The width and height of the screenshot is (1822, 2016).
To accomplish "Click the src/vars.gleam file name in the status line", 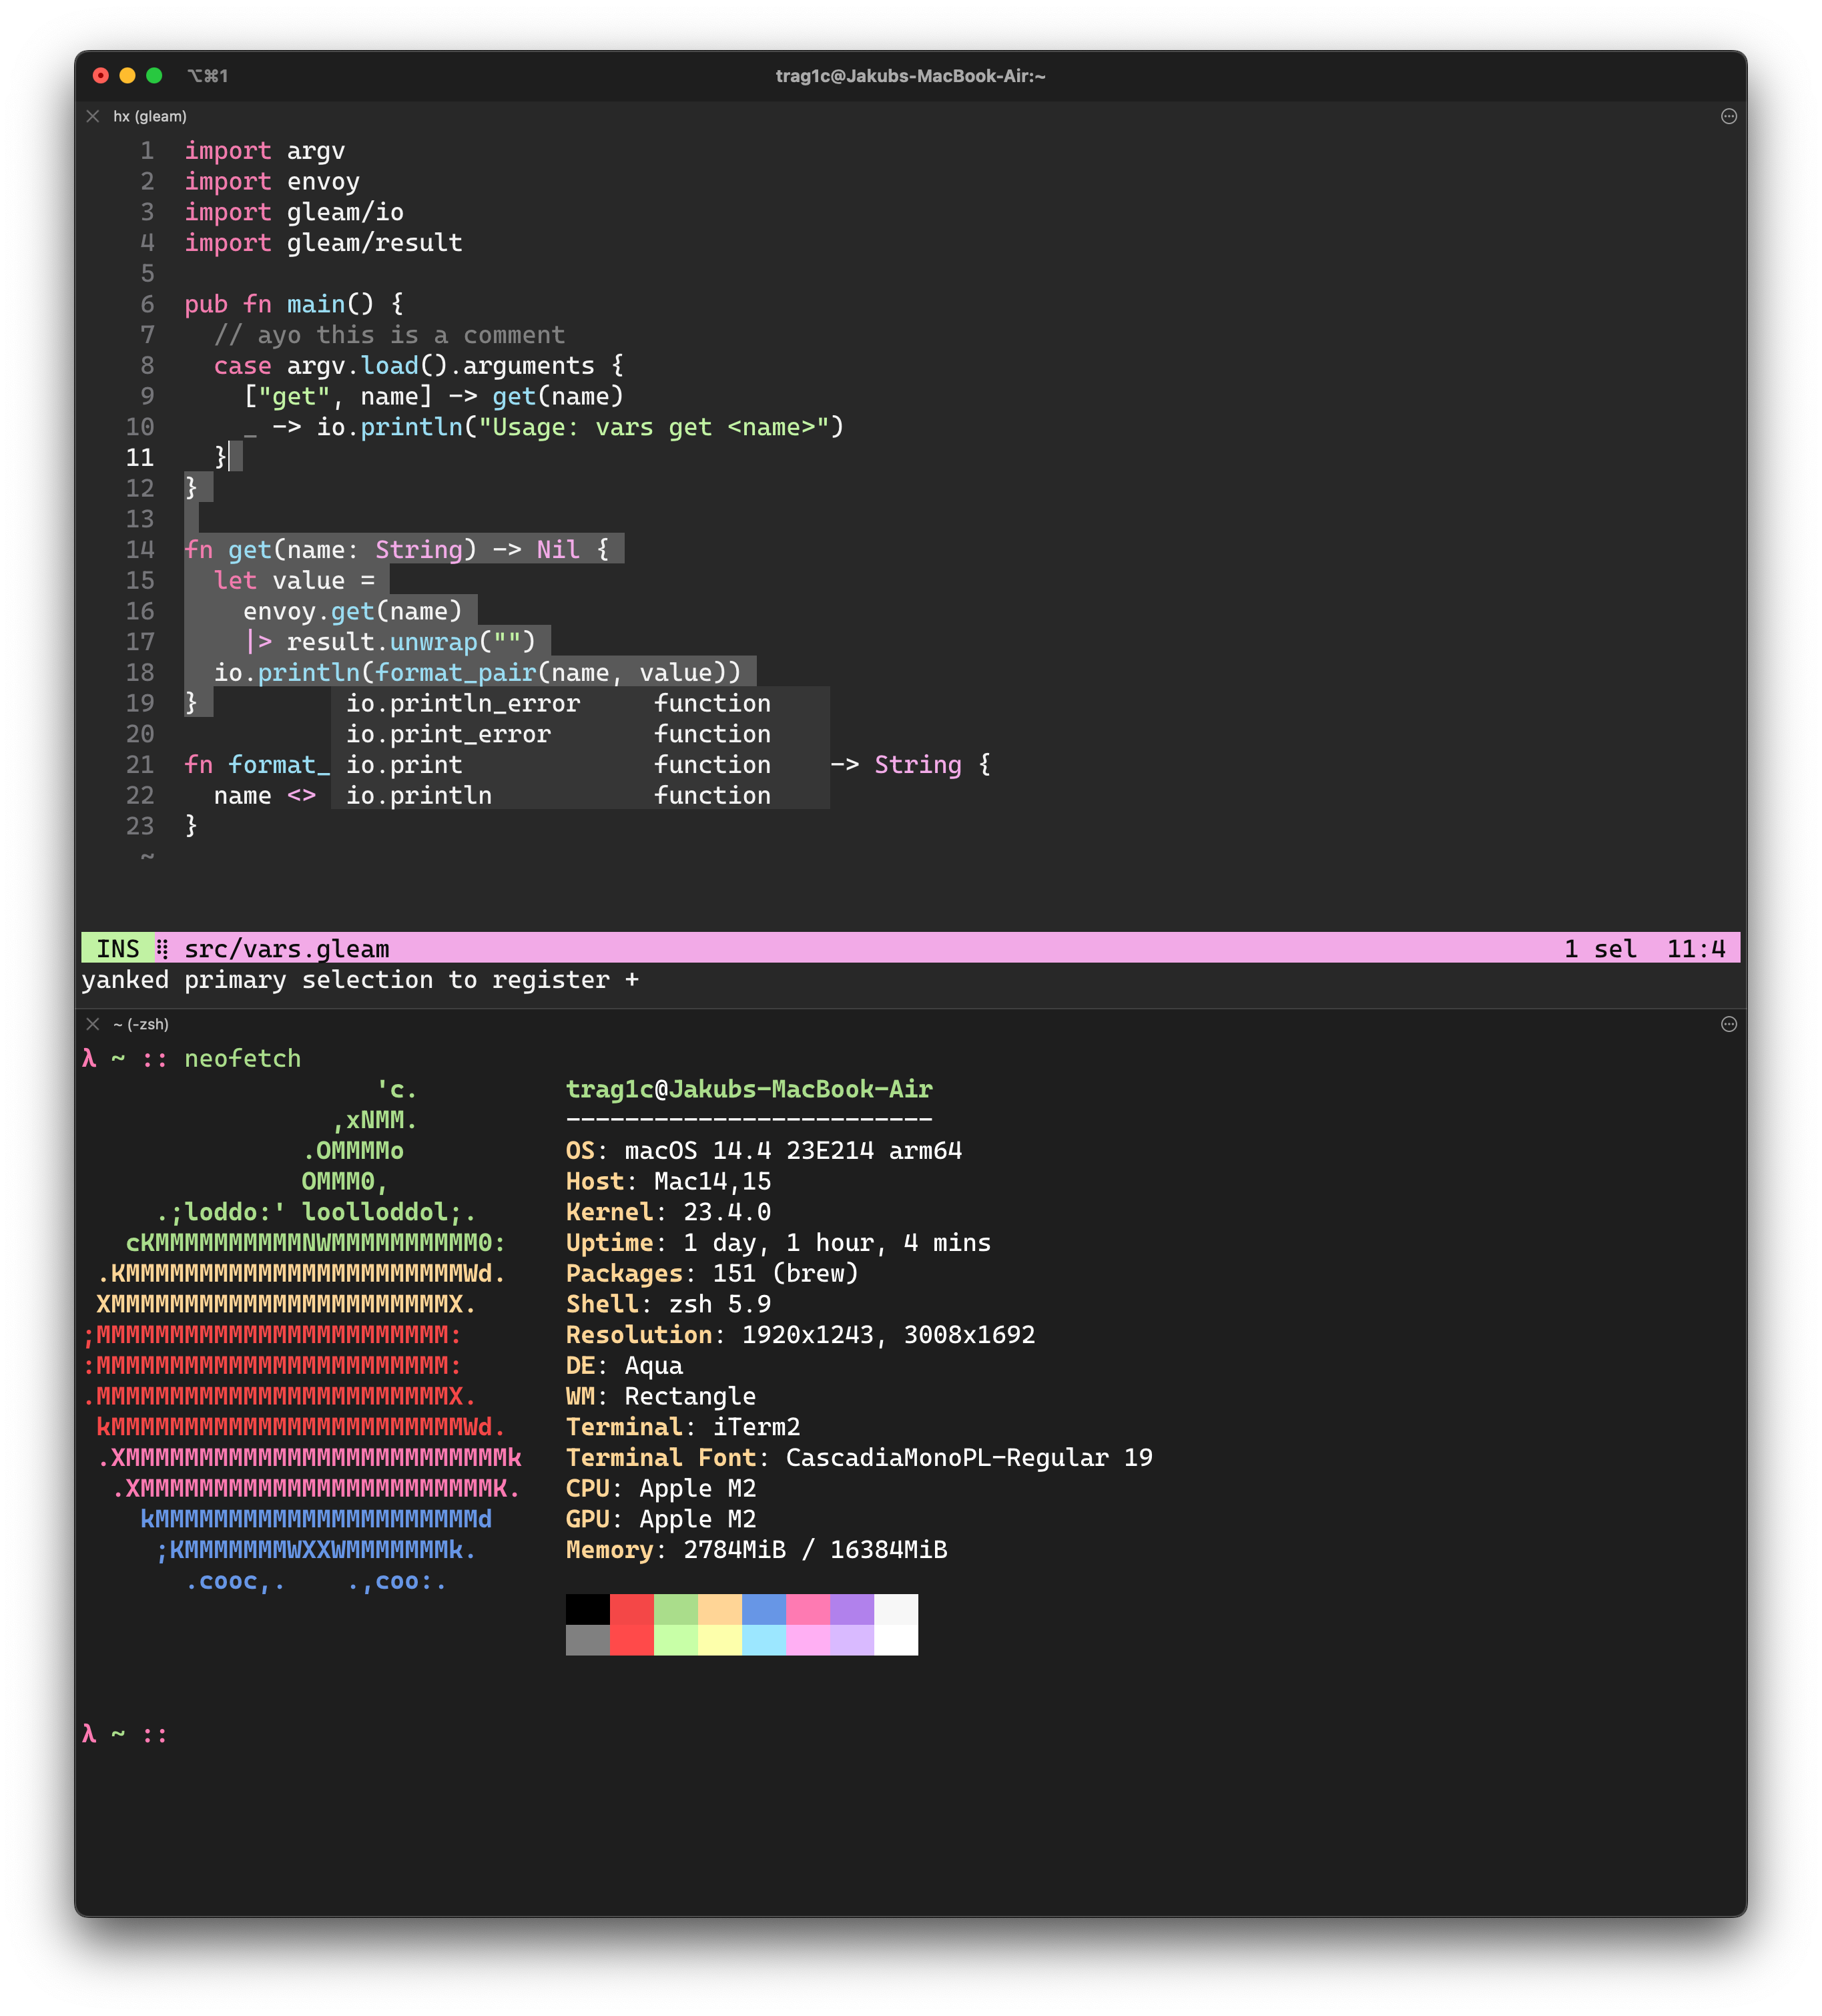I will pyautogui.click(x=287, y=948).
